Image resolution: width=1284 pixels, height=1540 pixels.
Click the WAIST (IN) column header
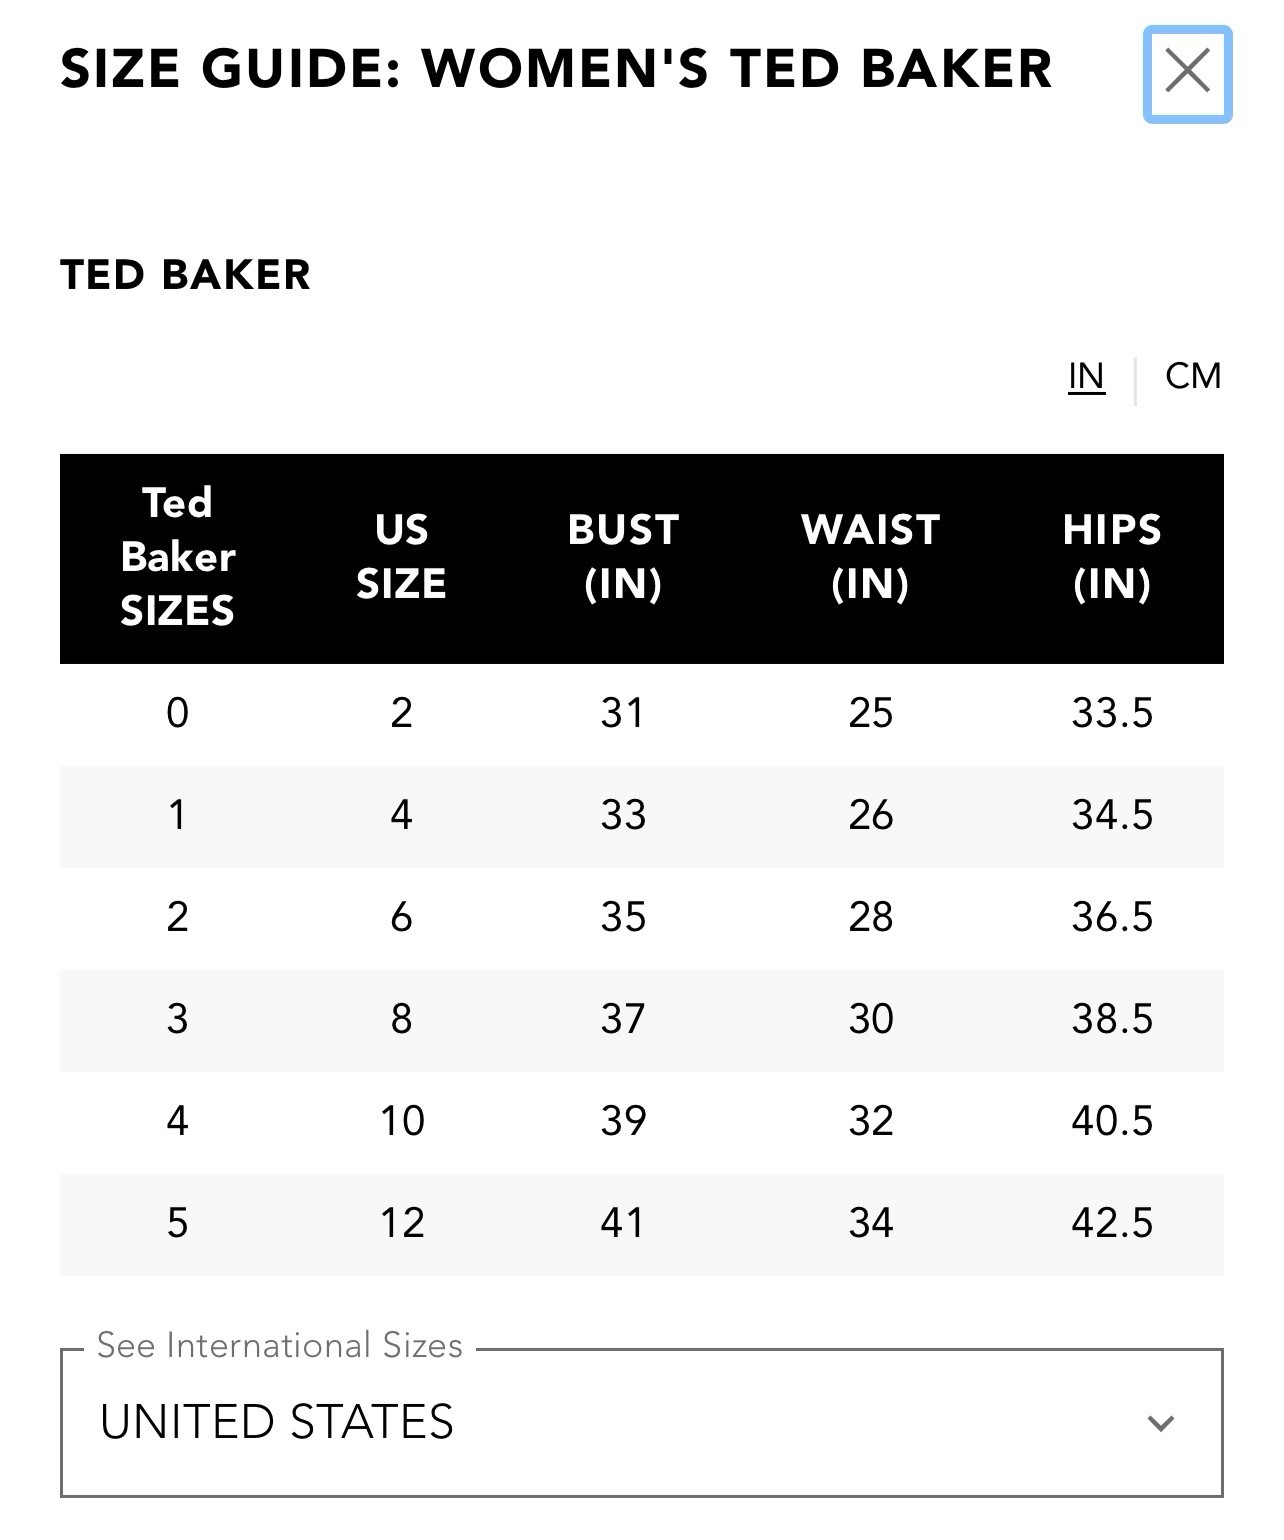(870, 557)
